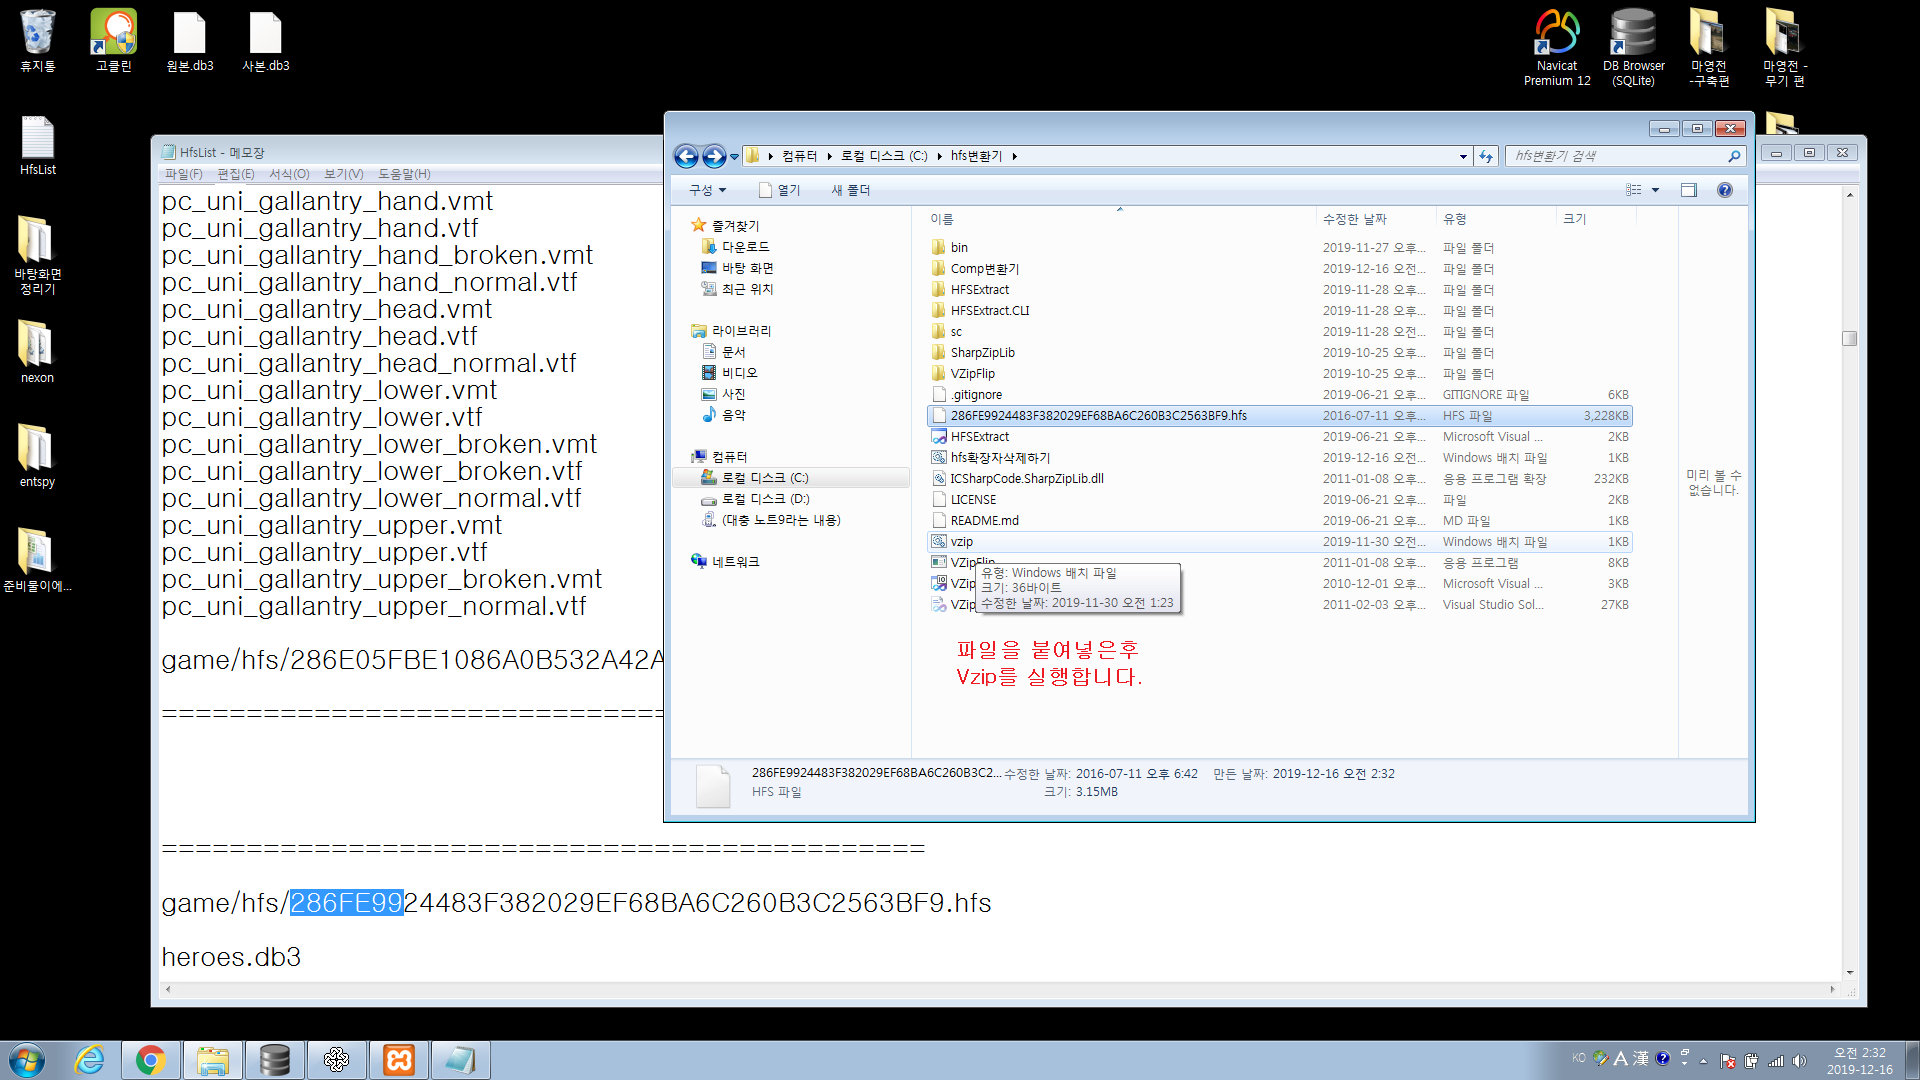
Task: Click the 새 폴더 new folder button
Action: (x=851, y=190)
